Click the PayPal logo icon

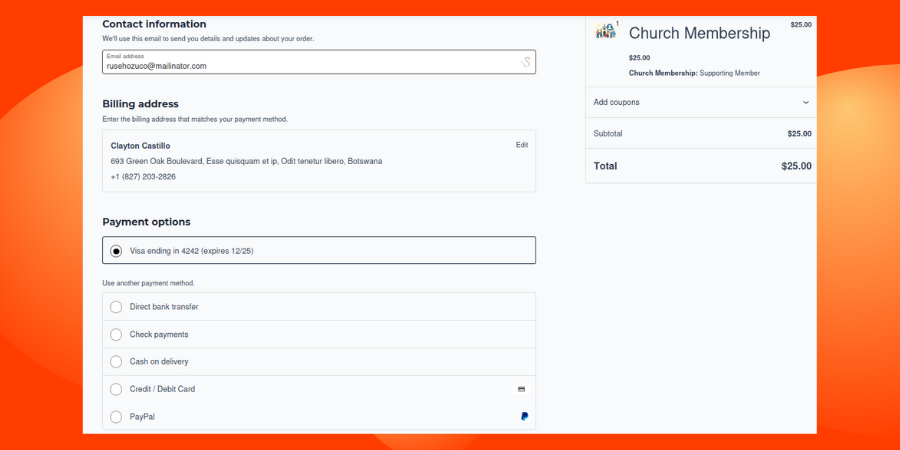click(524, 417)
